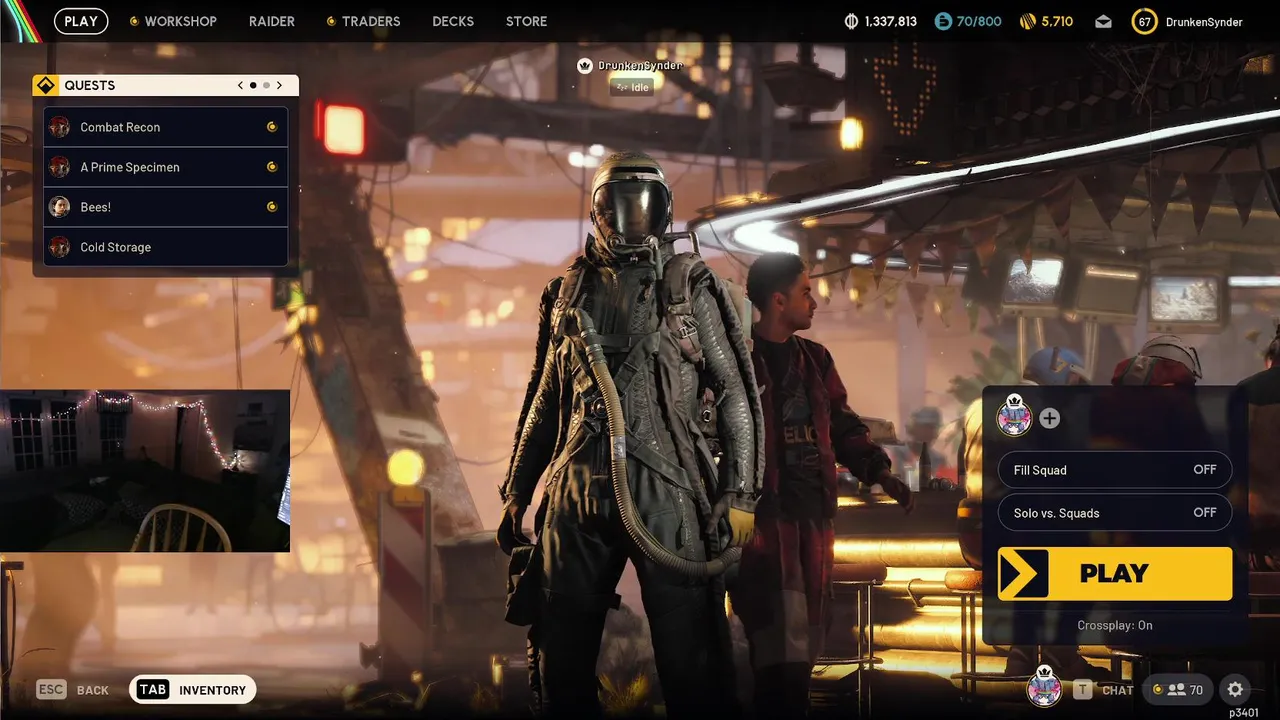This screenshot has width=1280, height=720.
Task: Open the TRADERS tab
Action: click(371, 21)
